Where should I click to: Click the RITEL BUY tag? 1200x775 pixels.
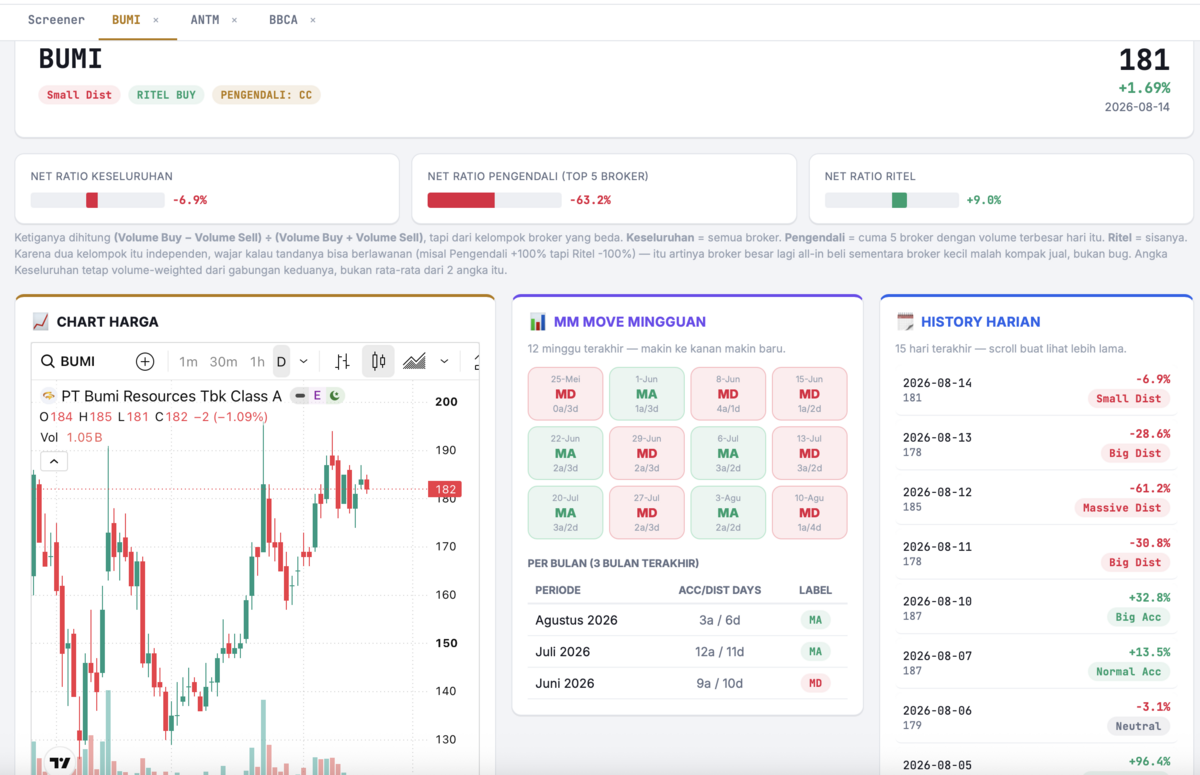tap(166, 95)
